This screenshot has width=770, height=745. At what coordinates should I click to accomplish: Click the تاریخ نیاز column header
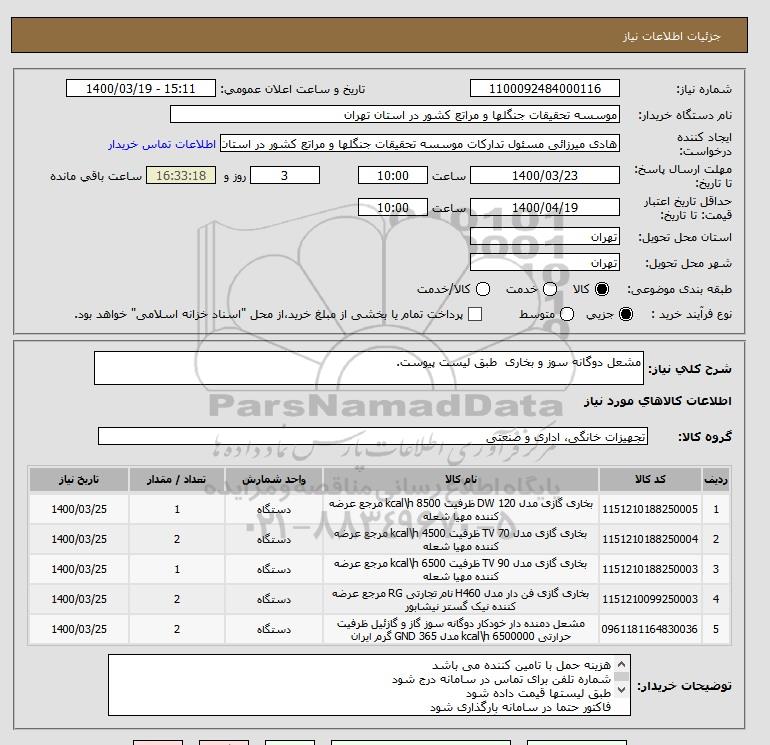tap(79, 479)
